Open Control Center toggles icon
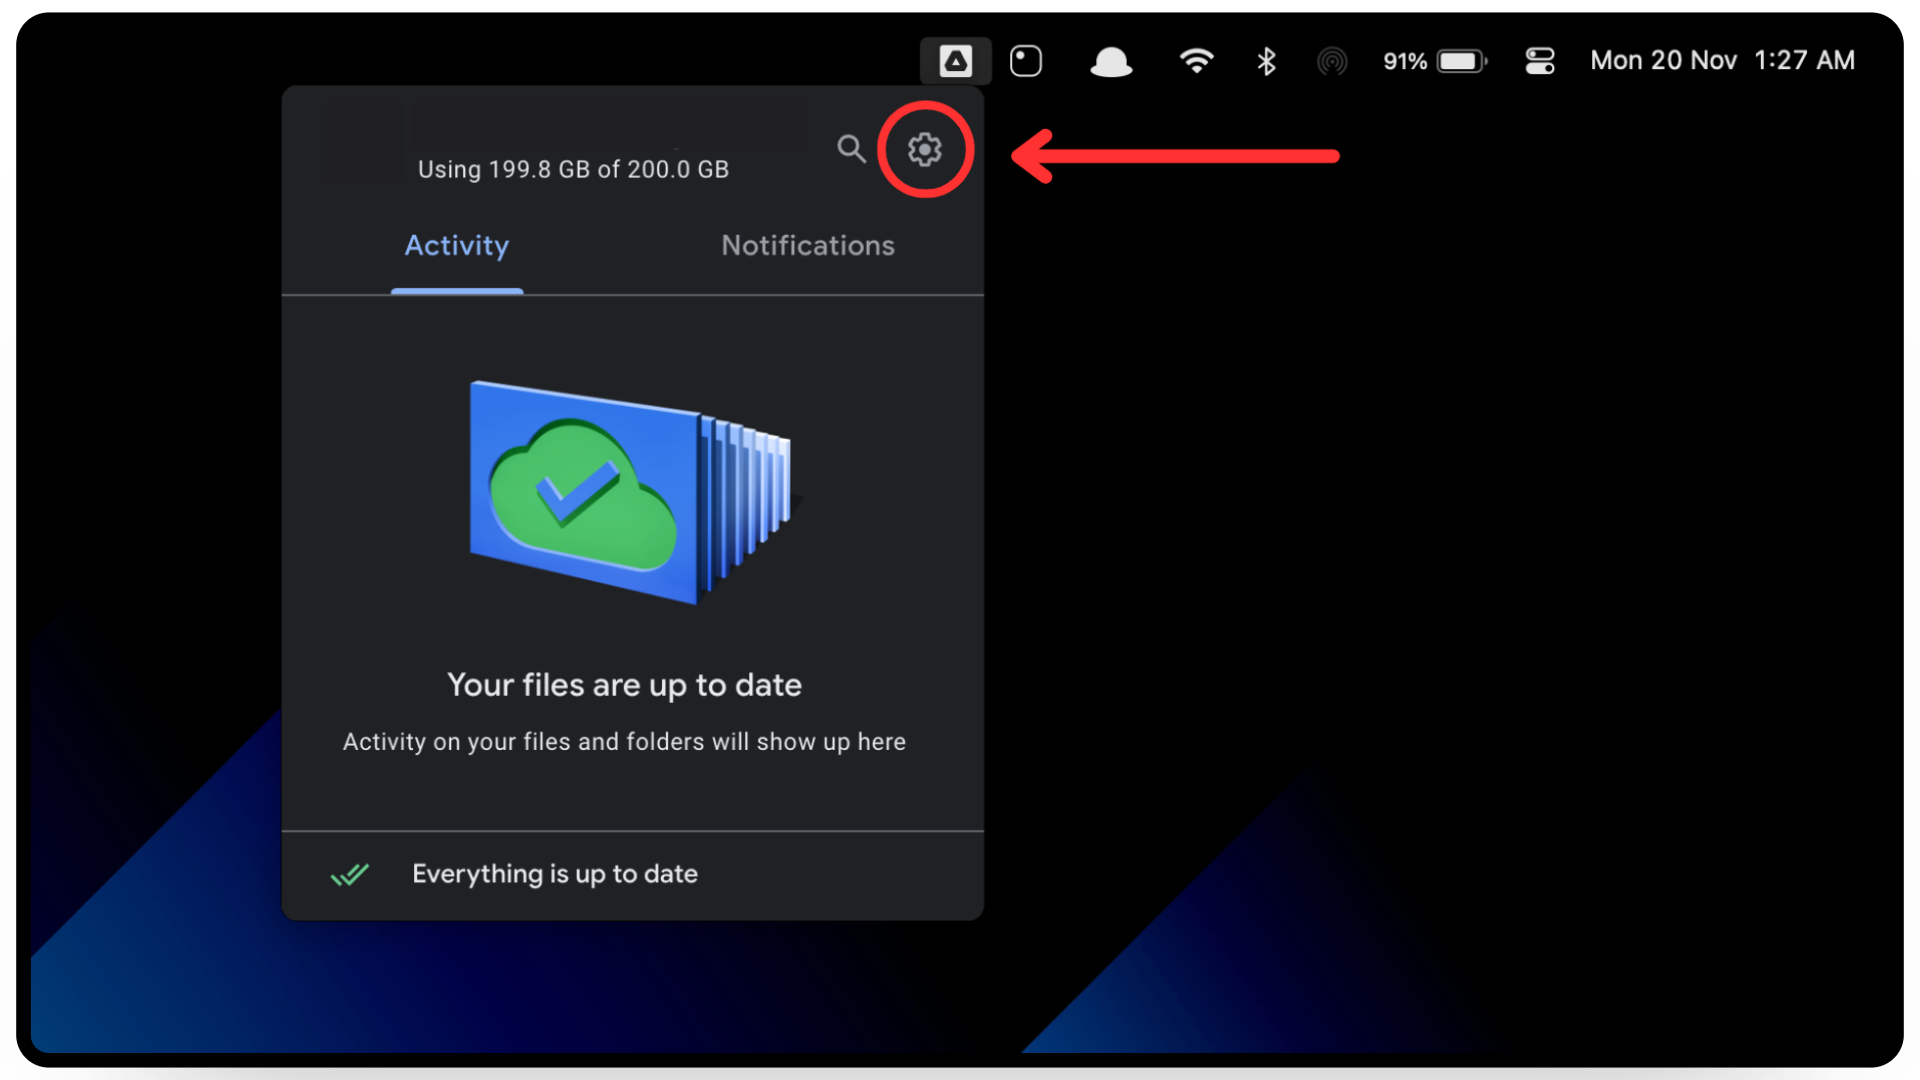 (1539, 61)
